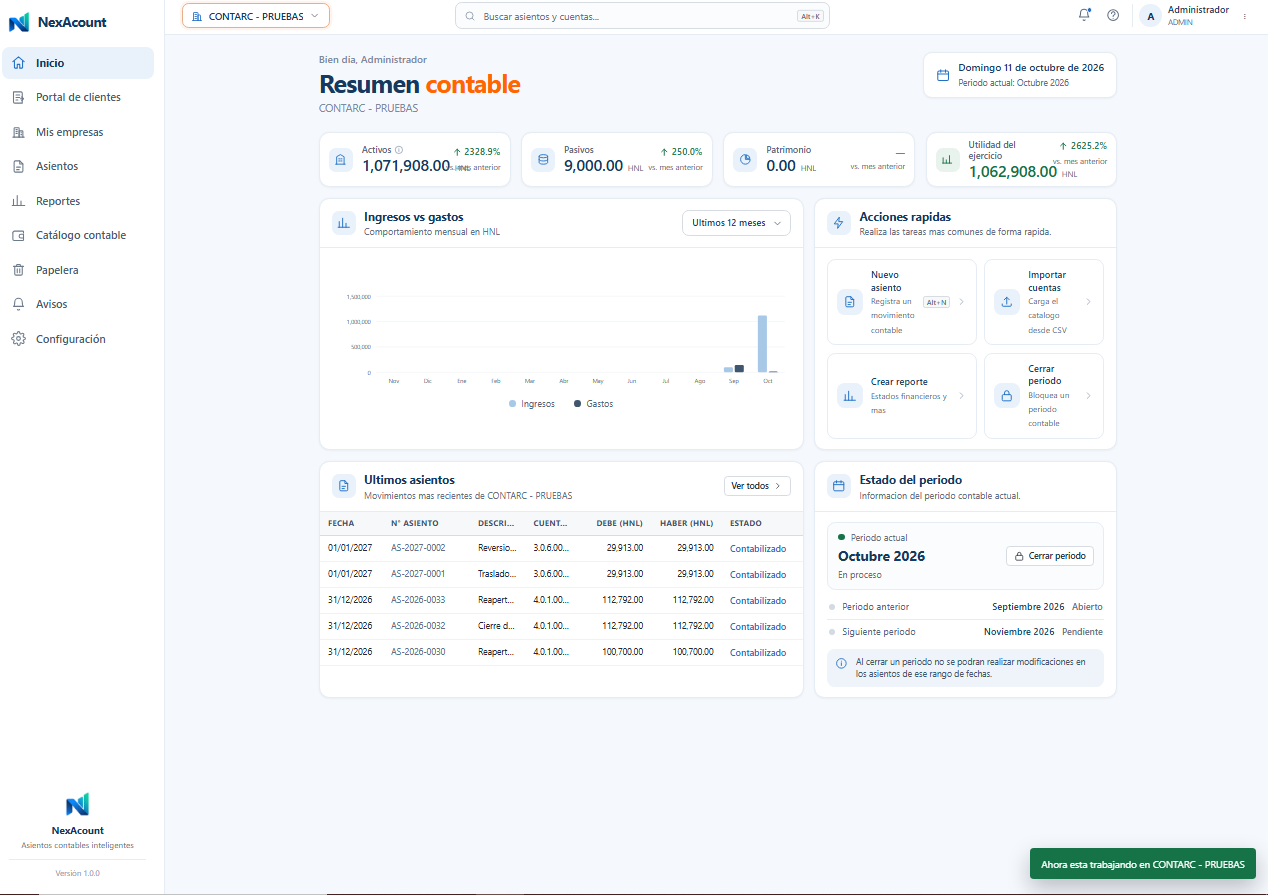Click the Papelera trash icon
Image resolution: width=1268 pixels, height=895 pixels.
(18, 270)
